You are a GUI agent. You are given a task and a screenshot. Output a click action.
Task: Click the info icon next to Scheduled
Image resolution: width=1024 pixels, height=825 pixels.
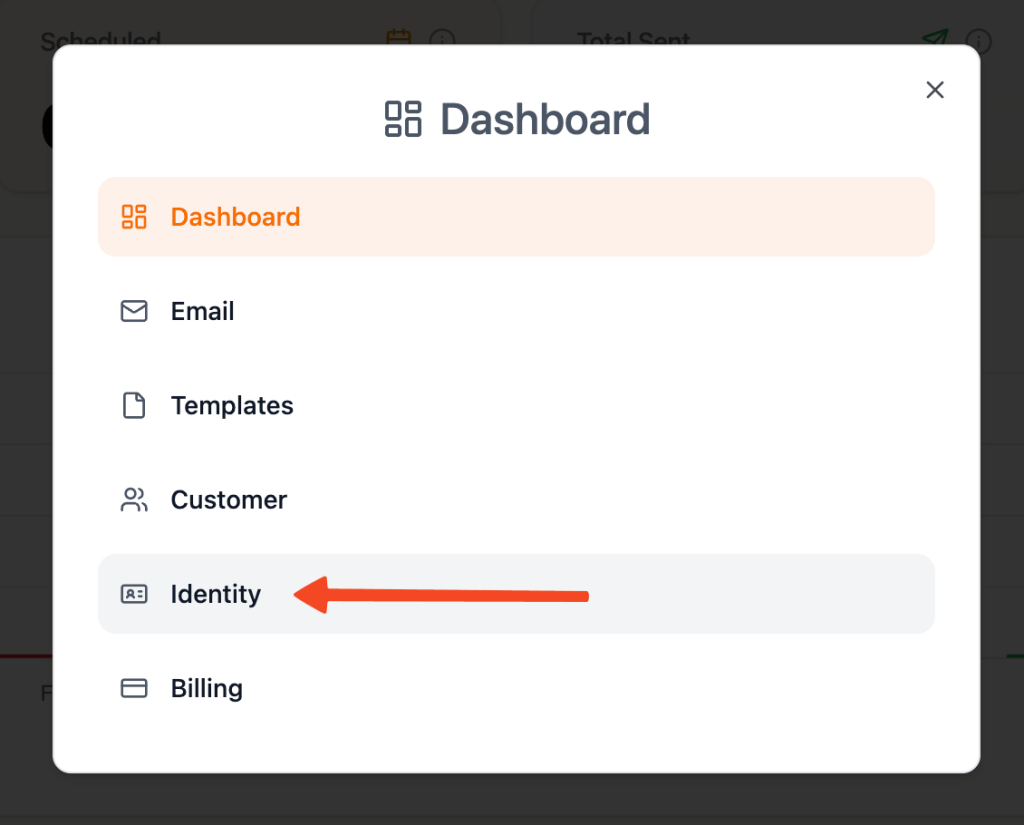click(x=442, y=40)
